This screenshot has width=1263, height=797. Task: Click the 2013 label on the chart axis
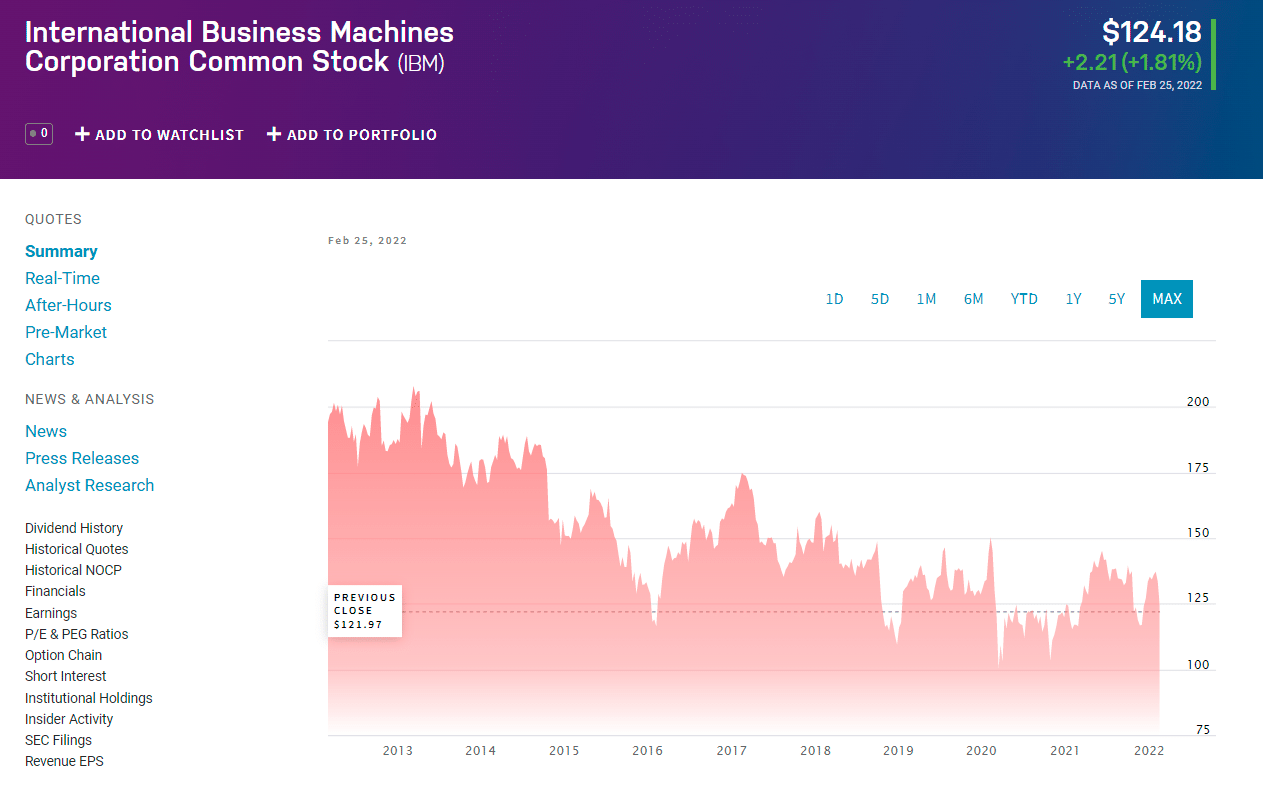pyautogui.click(x=397, y=751)
